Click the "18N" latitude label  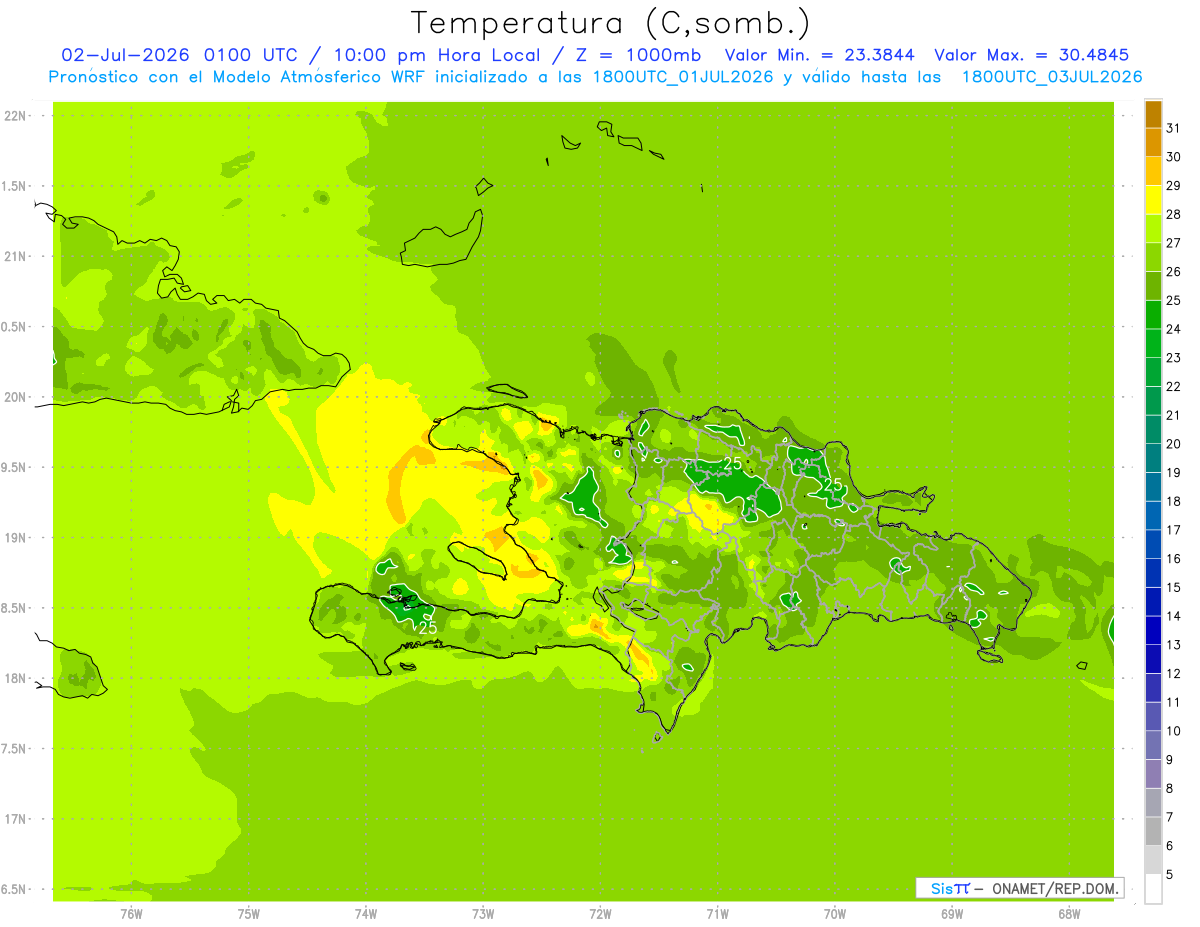[16, 679]
